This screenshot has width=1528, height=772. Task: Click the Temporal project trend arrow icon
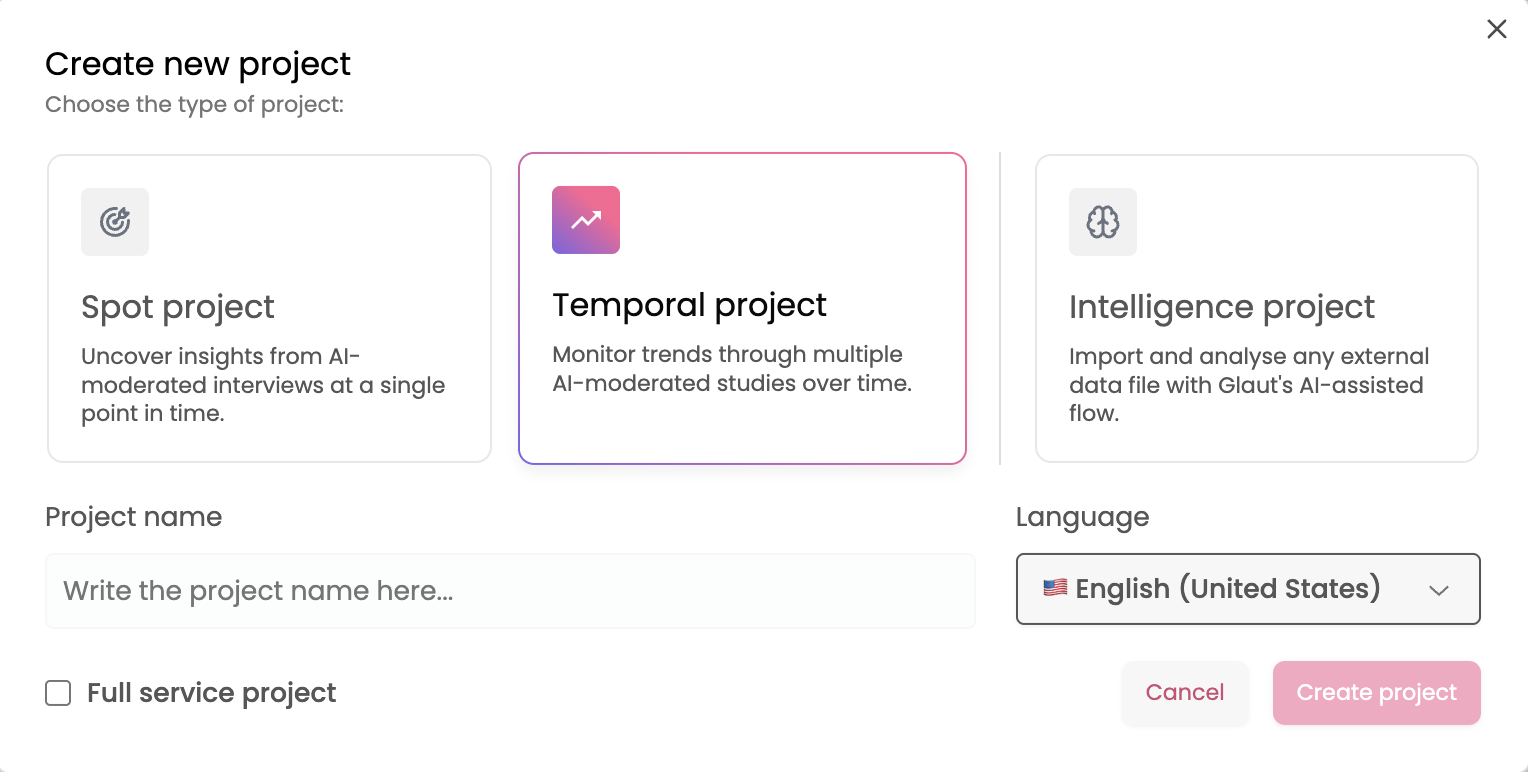[586, 220]
